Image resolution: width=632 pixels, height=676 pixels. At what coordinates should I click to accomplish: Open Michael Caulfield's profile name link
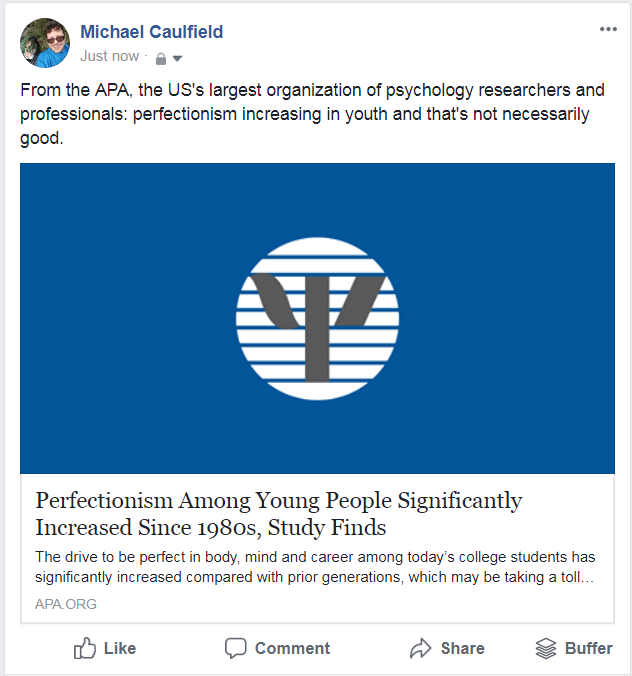click(151, 32)
